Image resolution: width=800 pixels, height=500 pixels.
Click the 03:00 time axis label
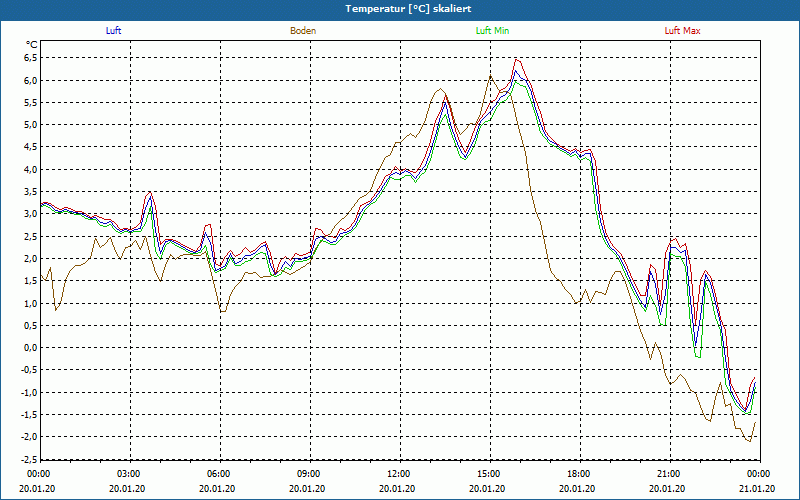(129, 474)
